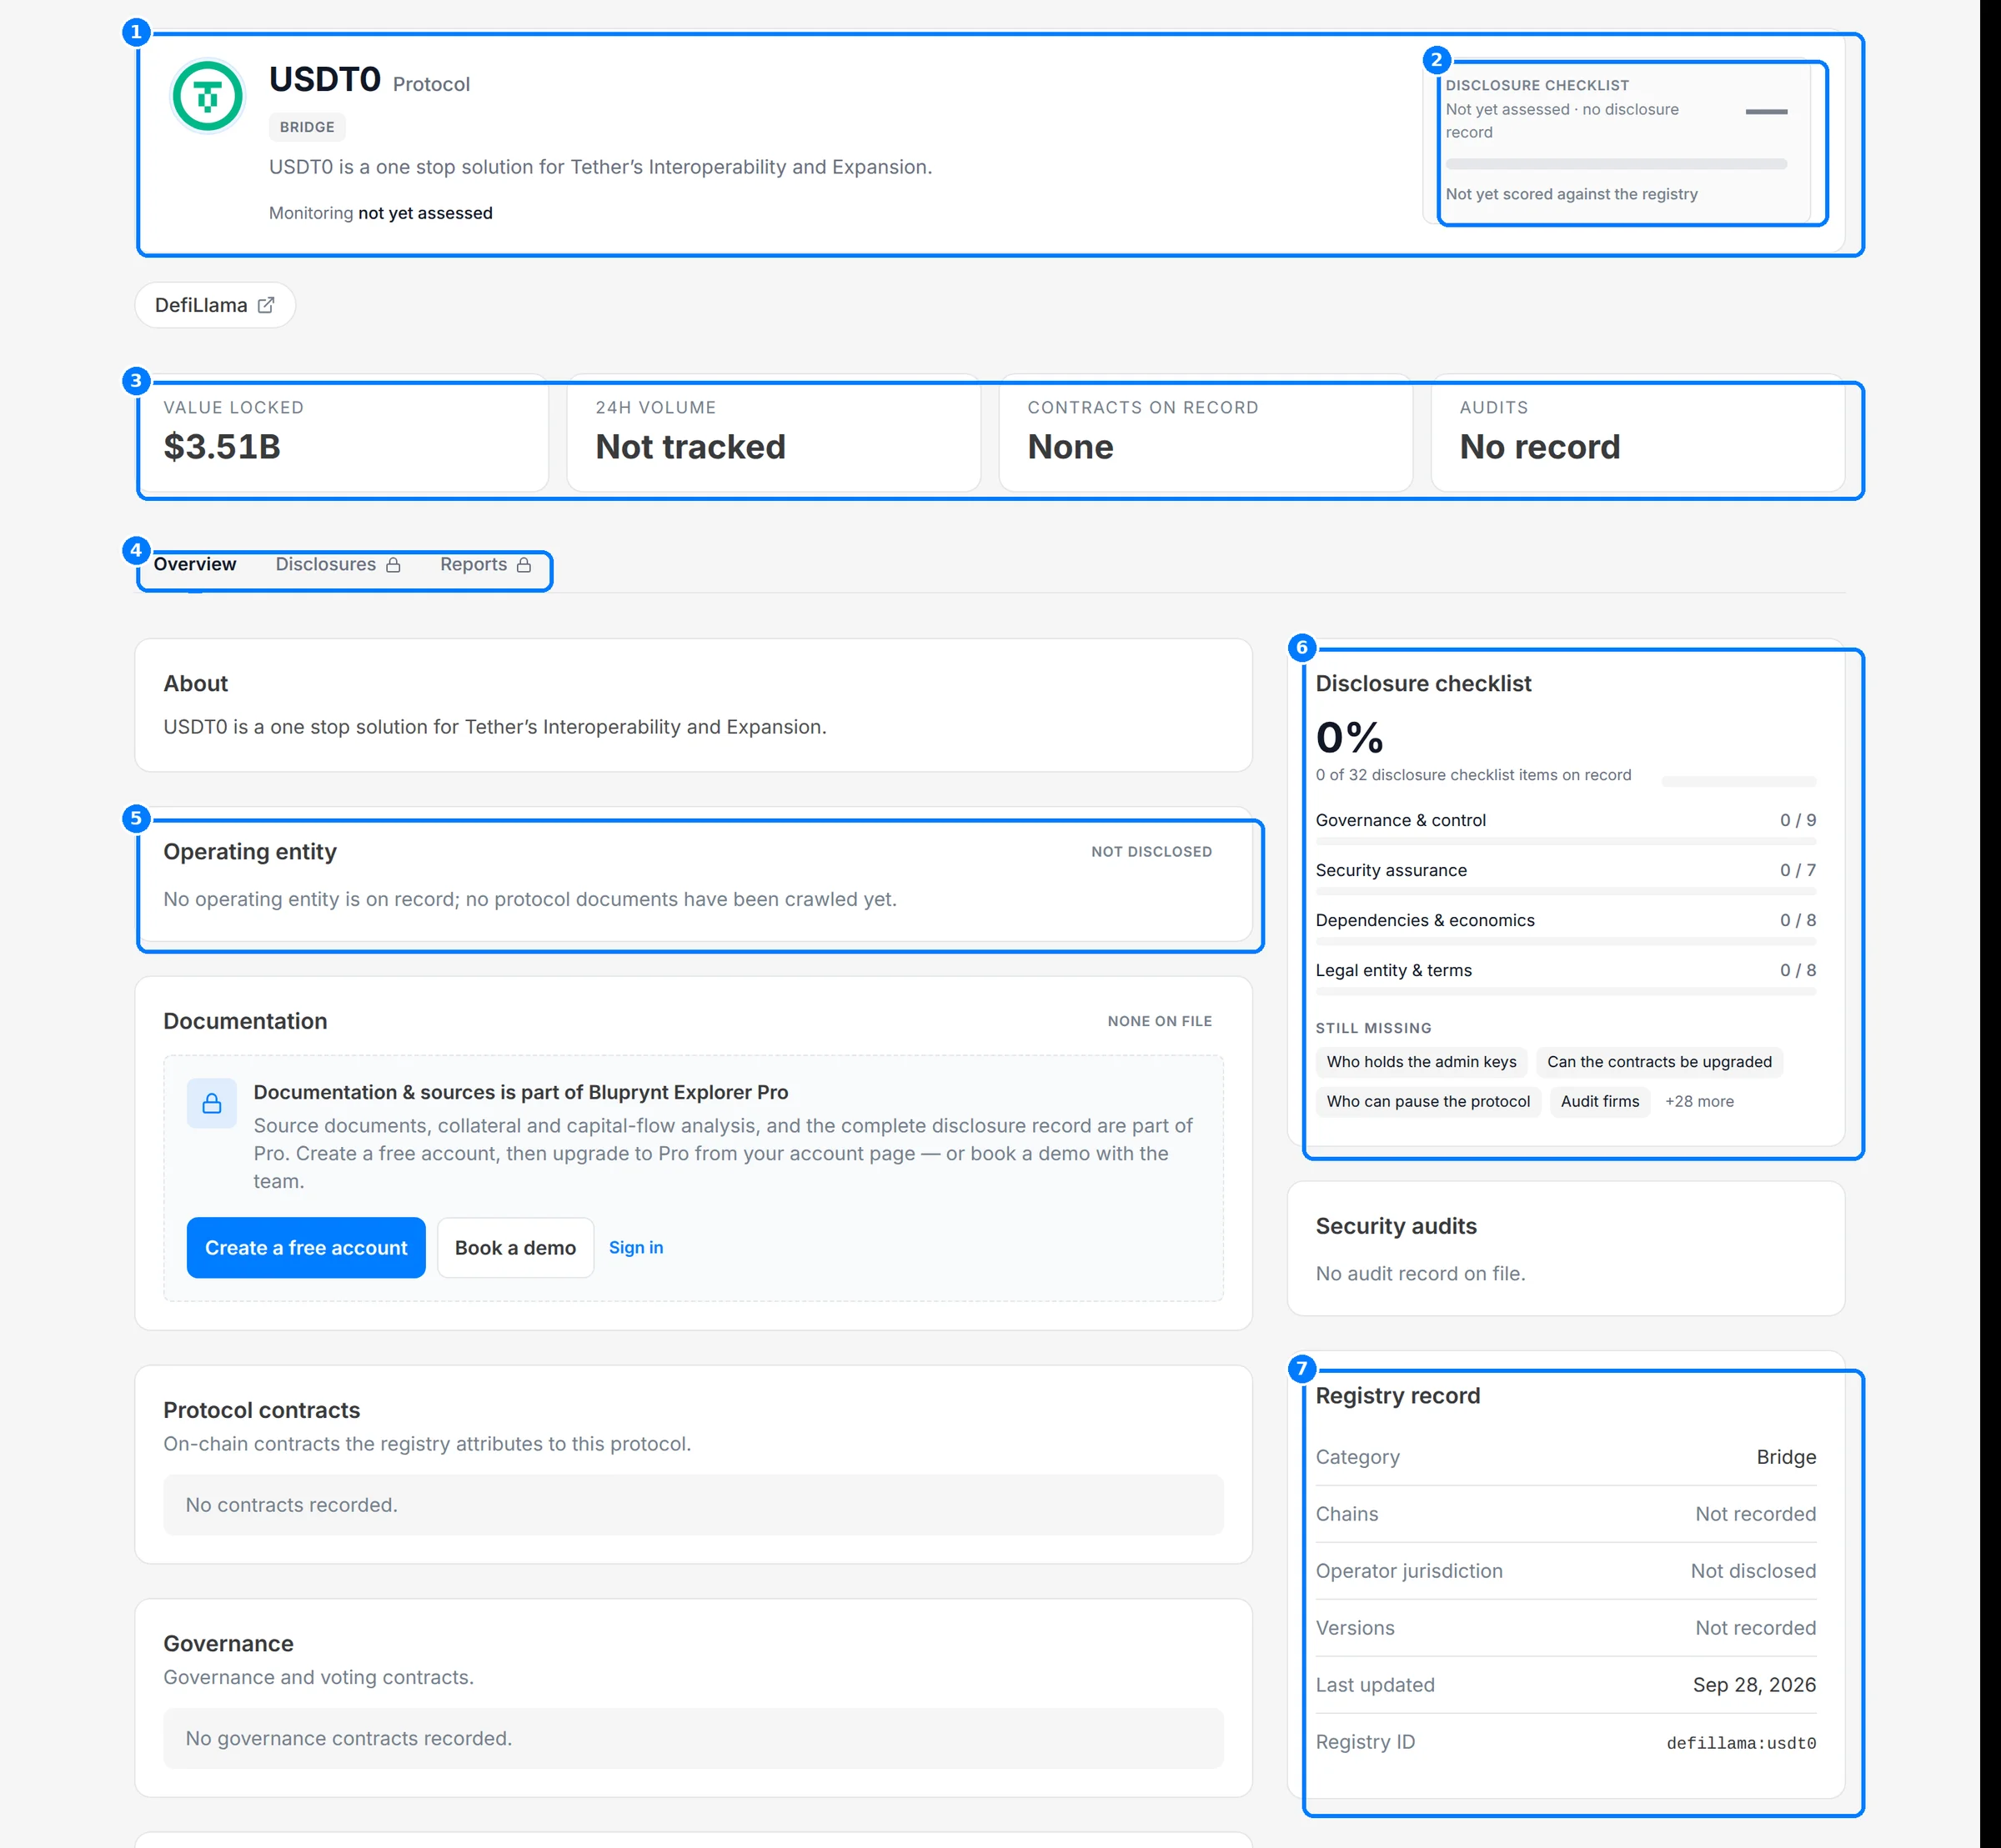The width and height of the screenshot is (2001, 1848).
Task: Click the Audit firms chip
Action: point(1600,1101)
